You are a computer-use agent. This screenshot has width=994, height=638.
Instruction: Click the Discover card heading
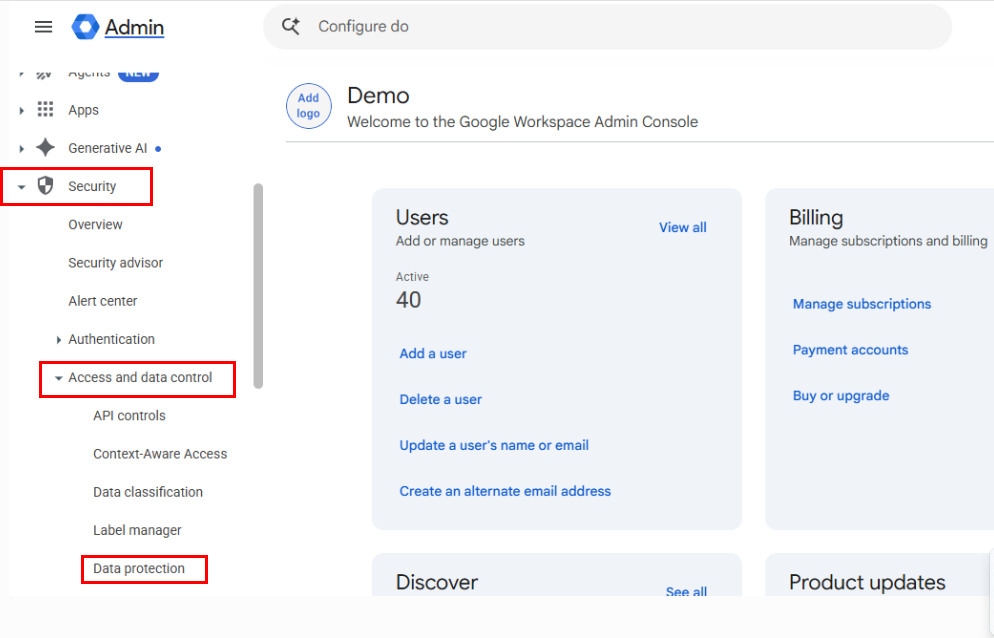coord(437,582)
